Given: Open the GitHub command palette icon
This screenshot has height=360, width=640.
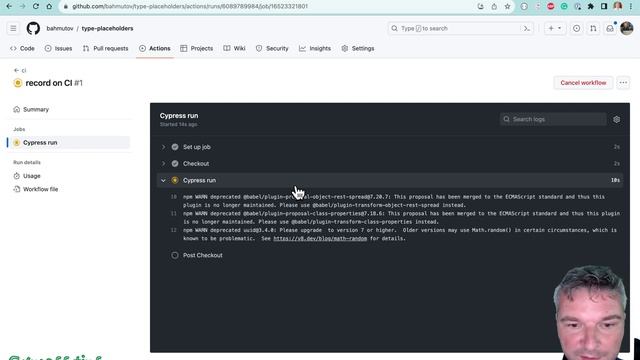Looking at the screenshot, I should [527, 29].
